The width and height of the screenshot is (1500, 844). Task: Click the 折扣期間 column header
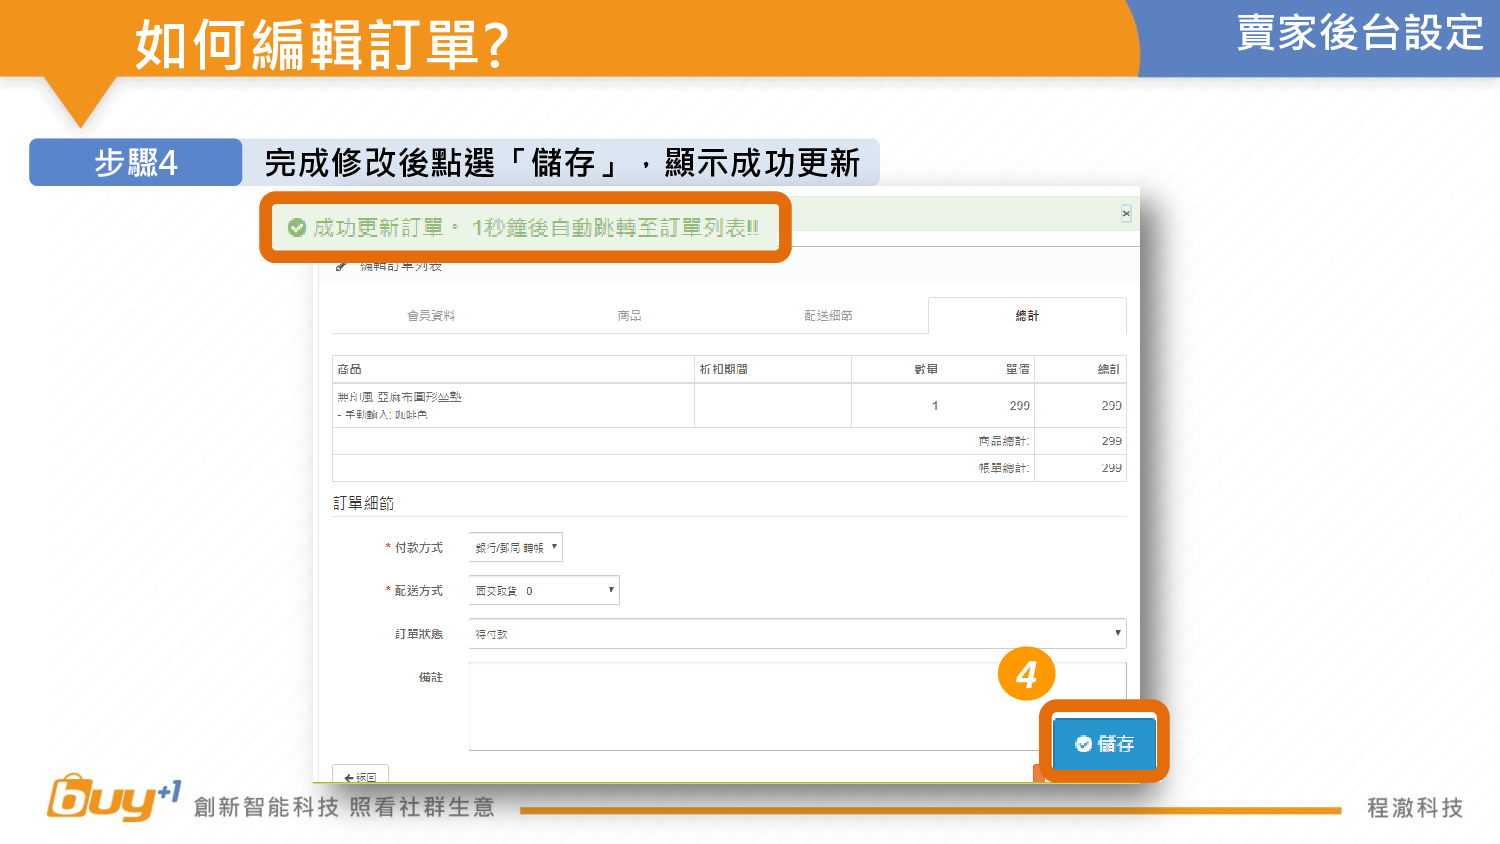[x=724, y=370]
